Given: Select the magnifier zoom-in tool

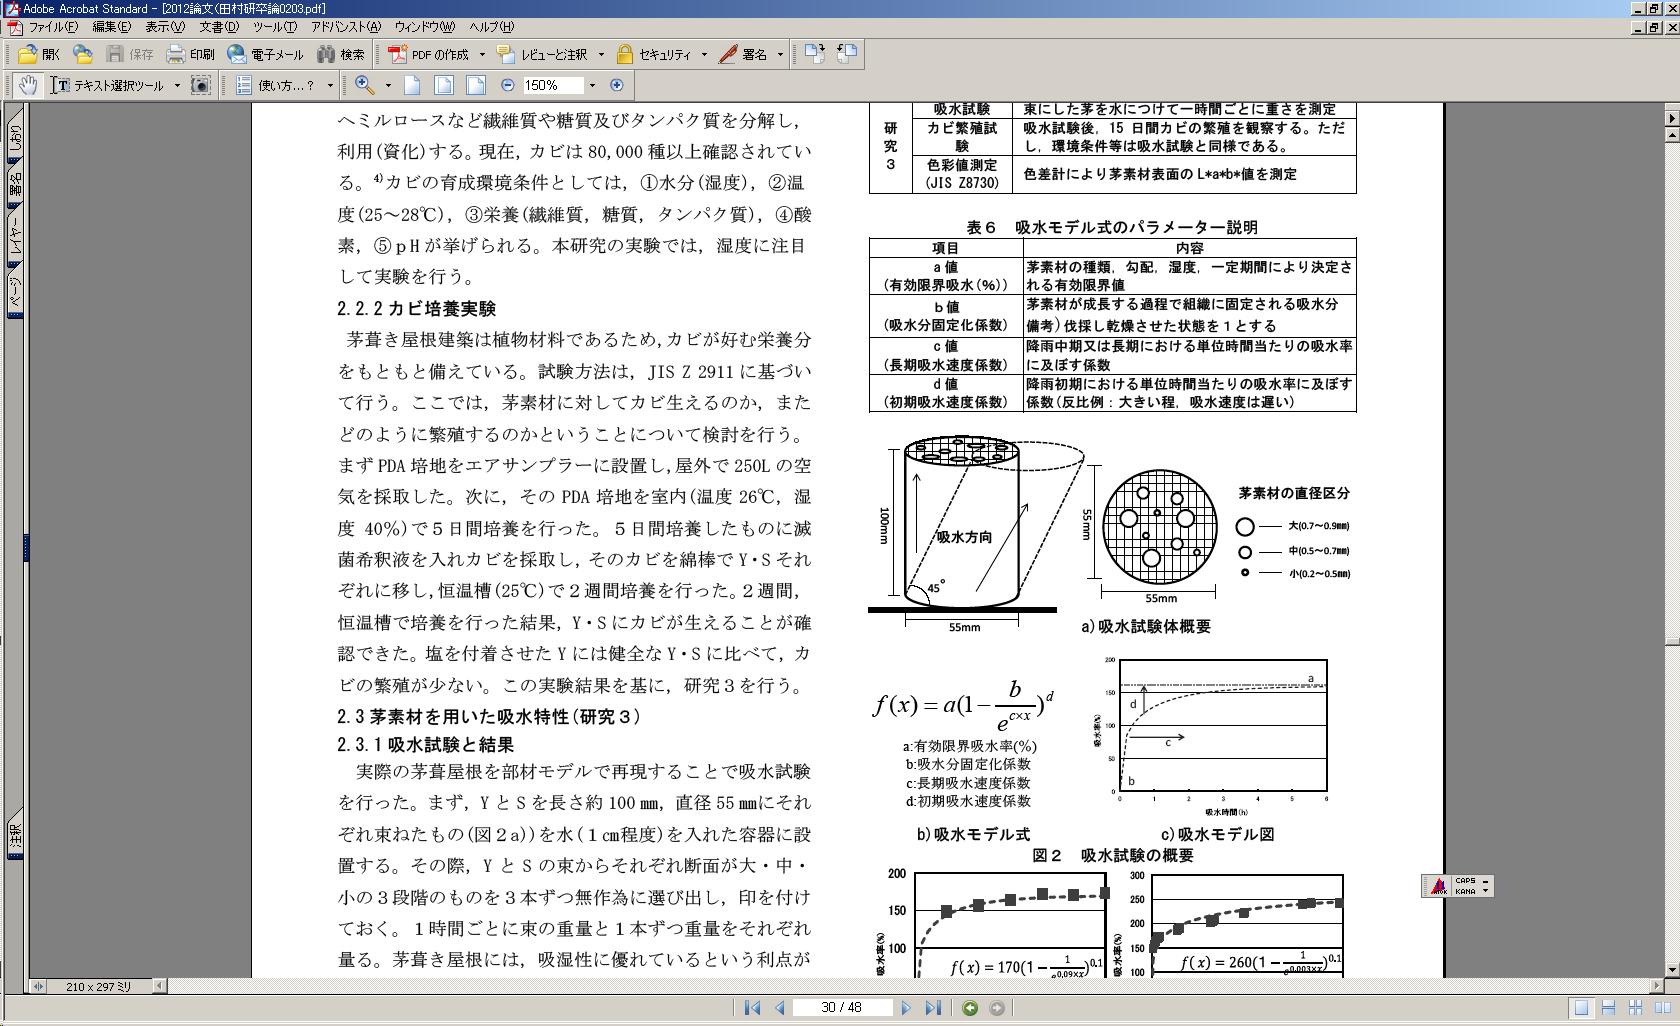Looking at the screenshot, I should tap(365, 85).
